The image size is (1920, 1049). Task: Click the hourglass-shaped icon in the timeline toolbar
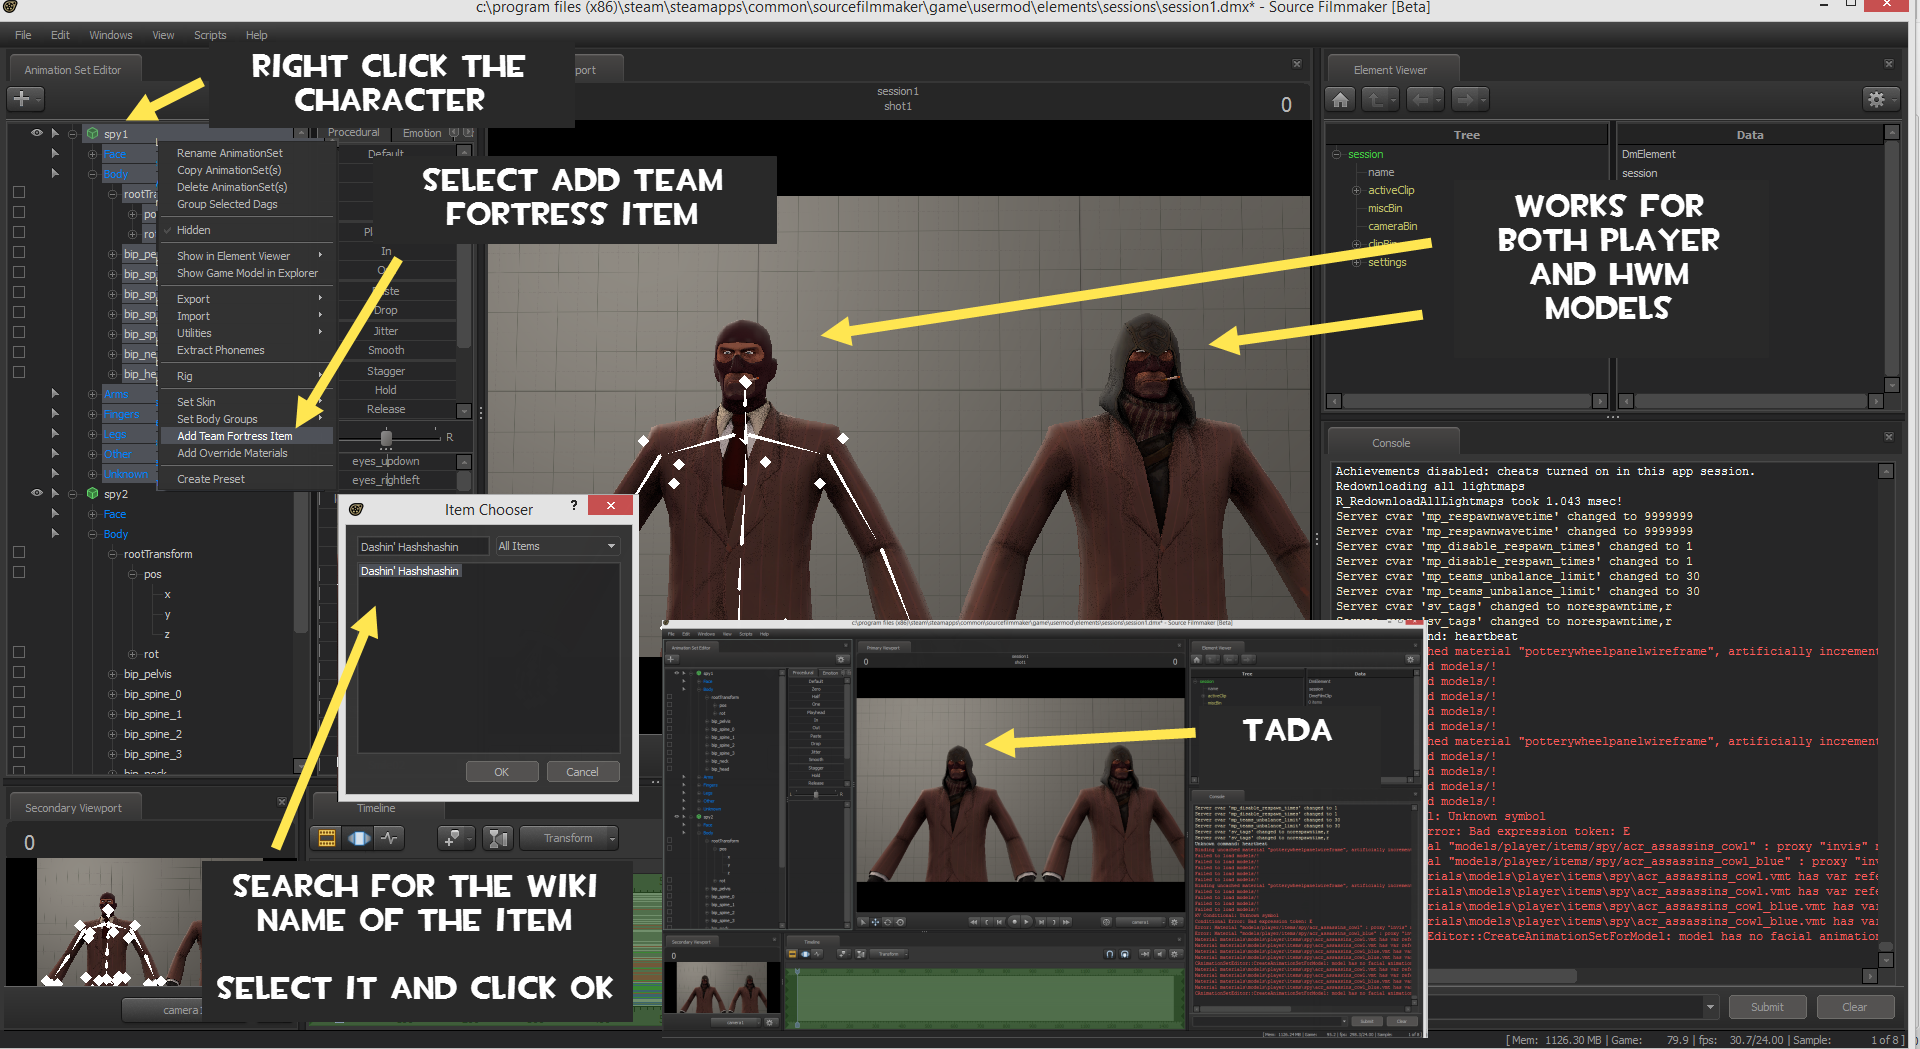(x=497, y=838)
